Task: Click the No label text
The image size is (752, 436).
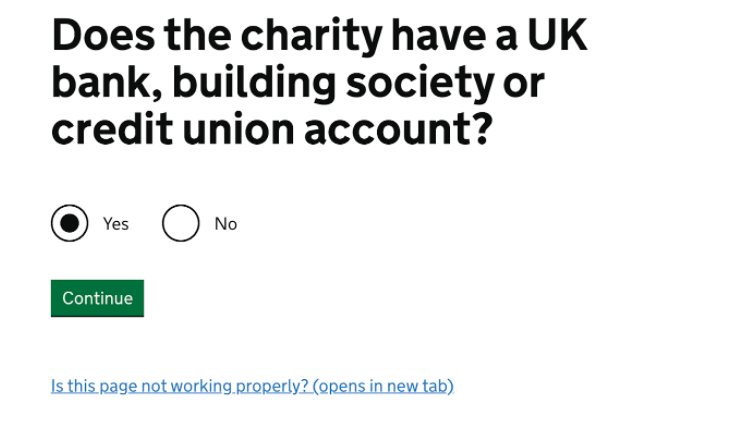Action: pos(226,224)
